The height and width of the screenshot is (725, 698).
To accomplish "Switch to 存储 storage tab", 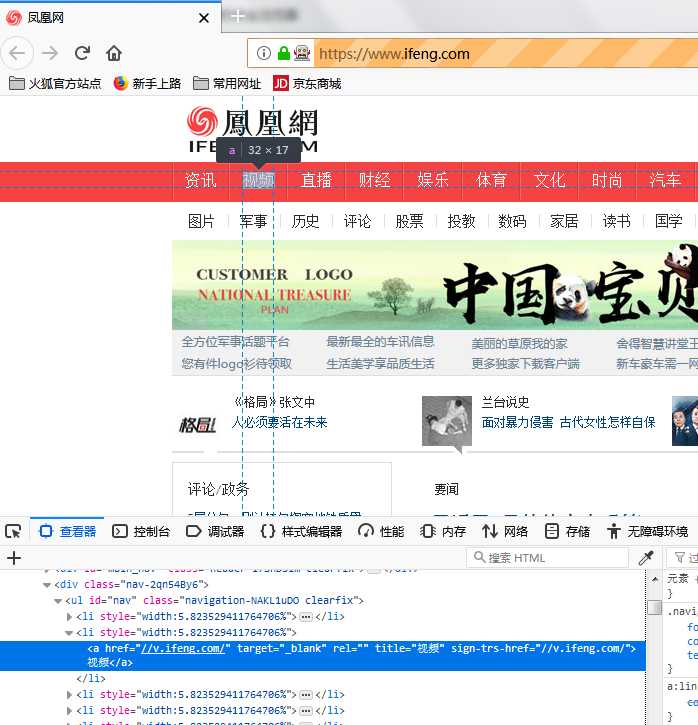I will point(567,531).
